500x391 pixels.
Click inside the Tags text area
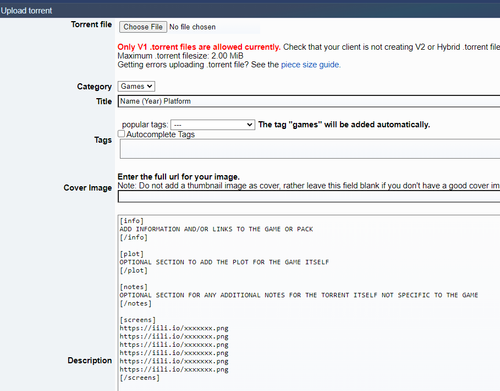click(x=310, y=149)
